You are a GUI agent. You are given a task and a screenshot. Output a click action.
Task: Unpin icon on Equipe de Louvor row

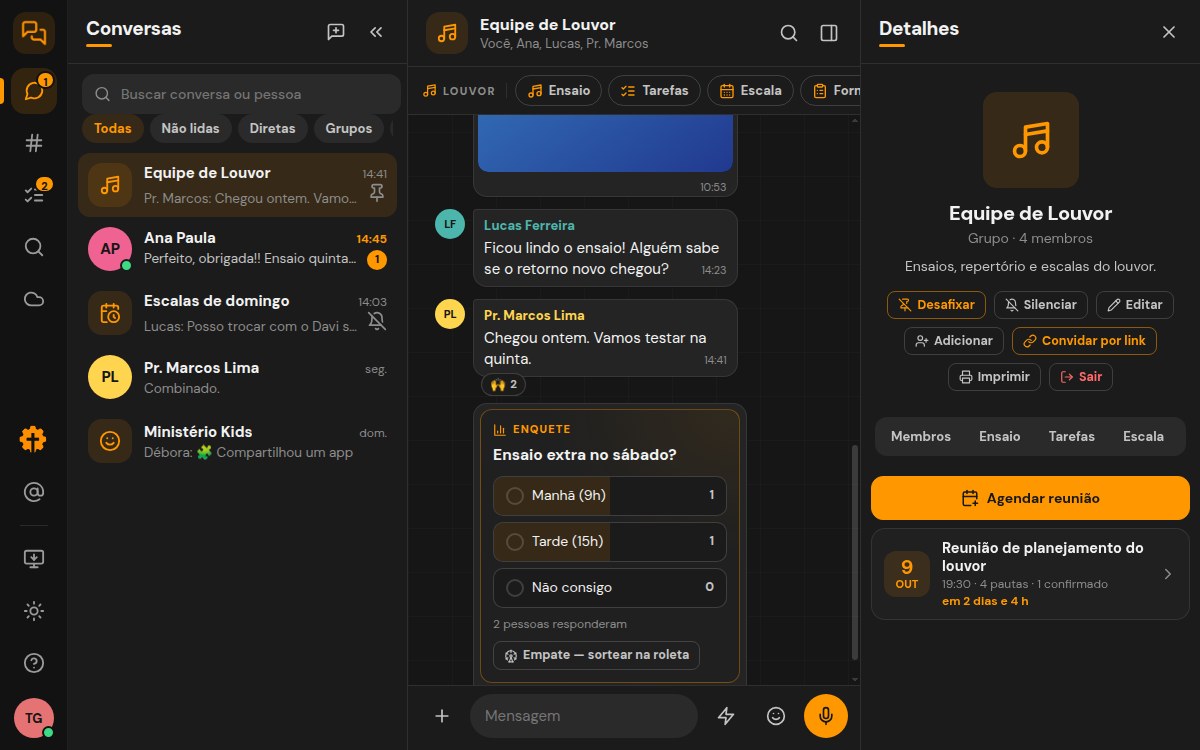pyautogui.click(x=377, y=194)
